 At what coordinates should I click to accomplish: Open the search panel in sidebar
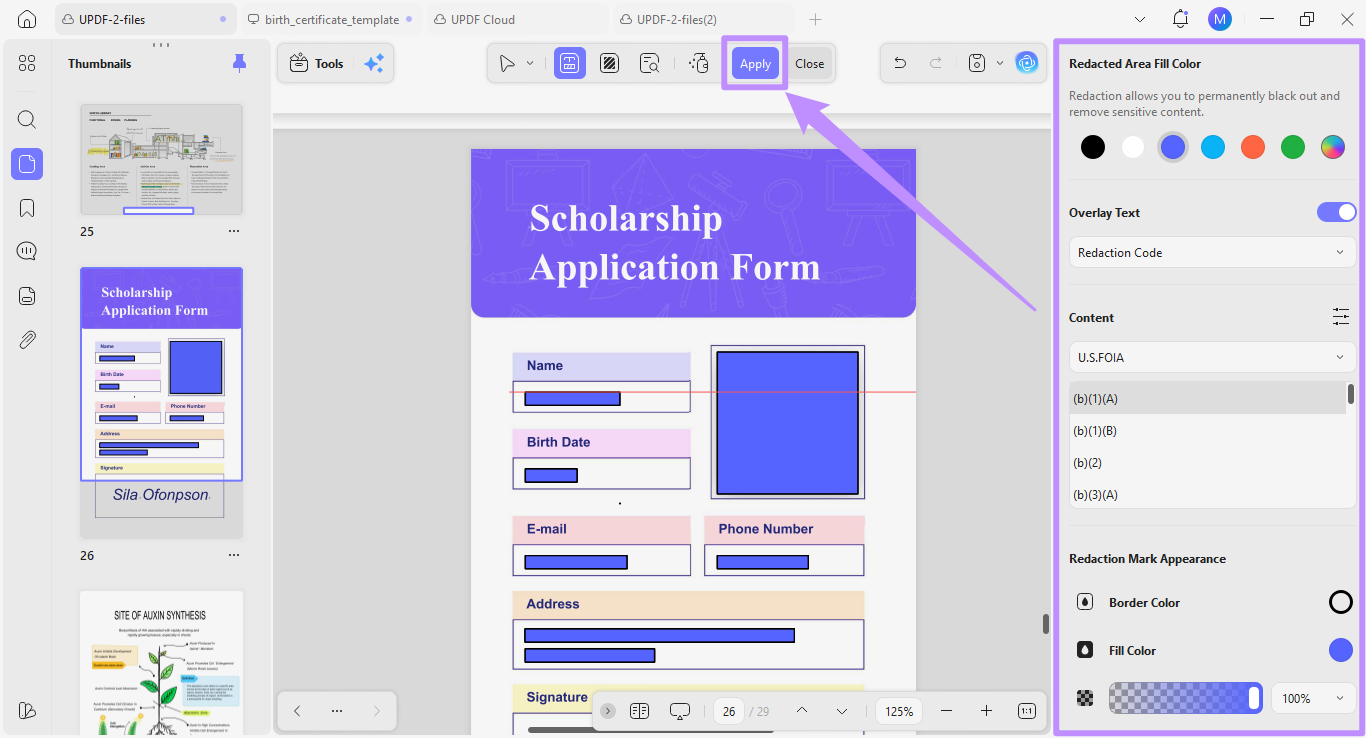[27, 120]
